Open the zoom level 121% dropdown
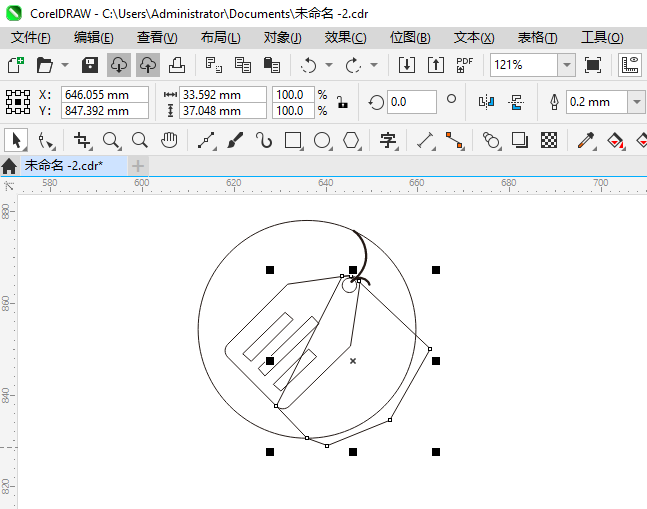This screenshot has height=509, width=647. click(567, 65)
